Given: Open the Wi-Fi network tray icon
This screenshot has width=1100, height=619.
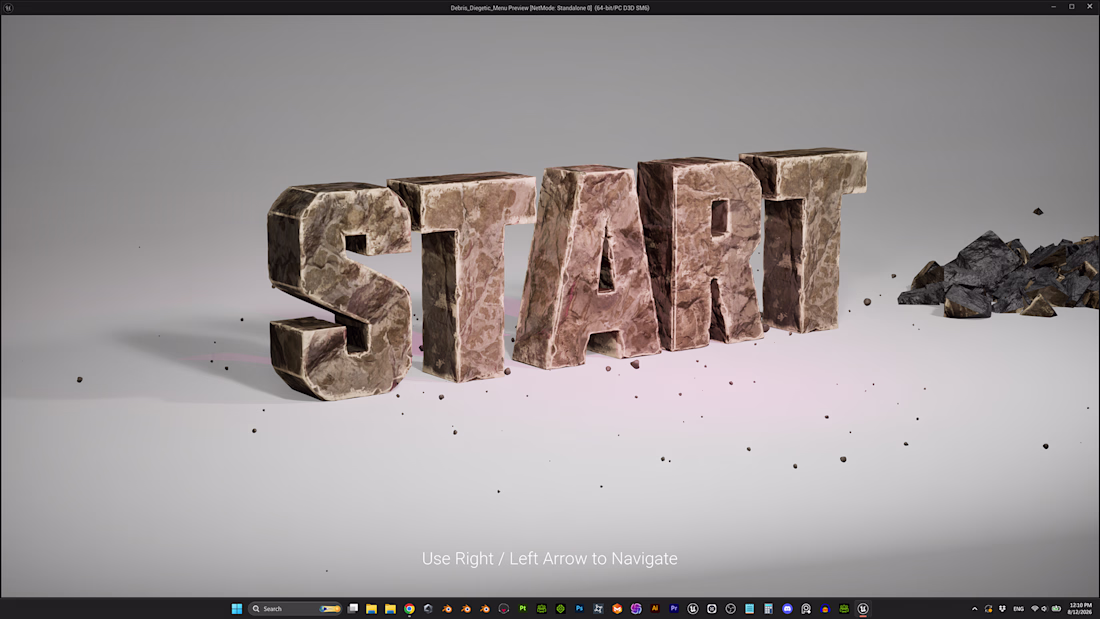Looking at the screenshot, I should (x=1034, y=608).
